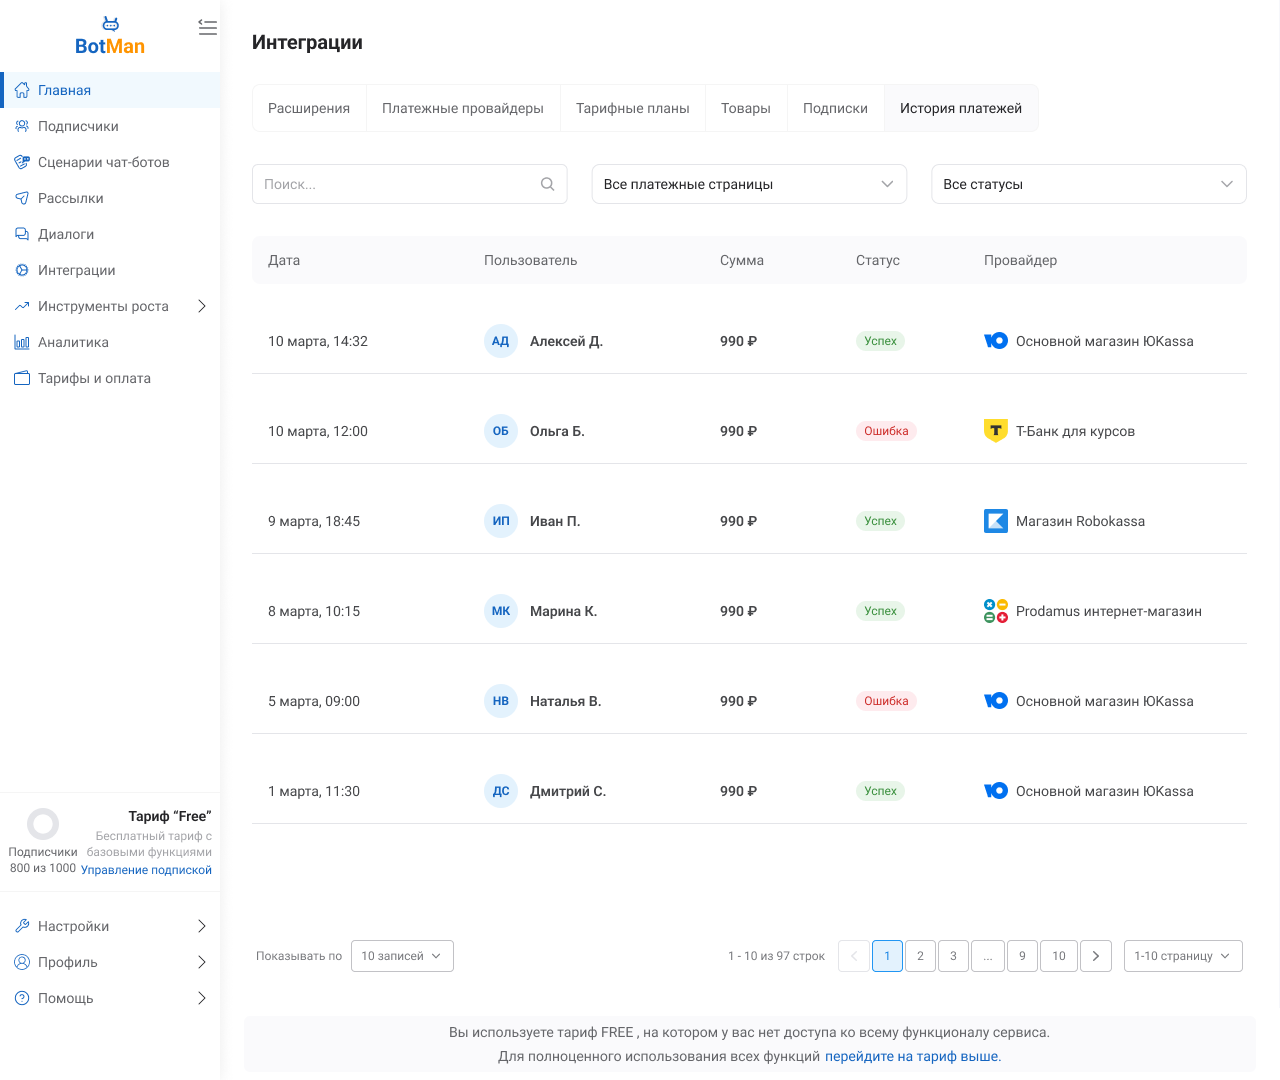The height and width of the screenshot is (1080, 1280).
Task: Switch to the Тарифные планы tab
Action: tap(632, 108)
